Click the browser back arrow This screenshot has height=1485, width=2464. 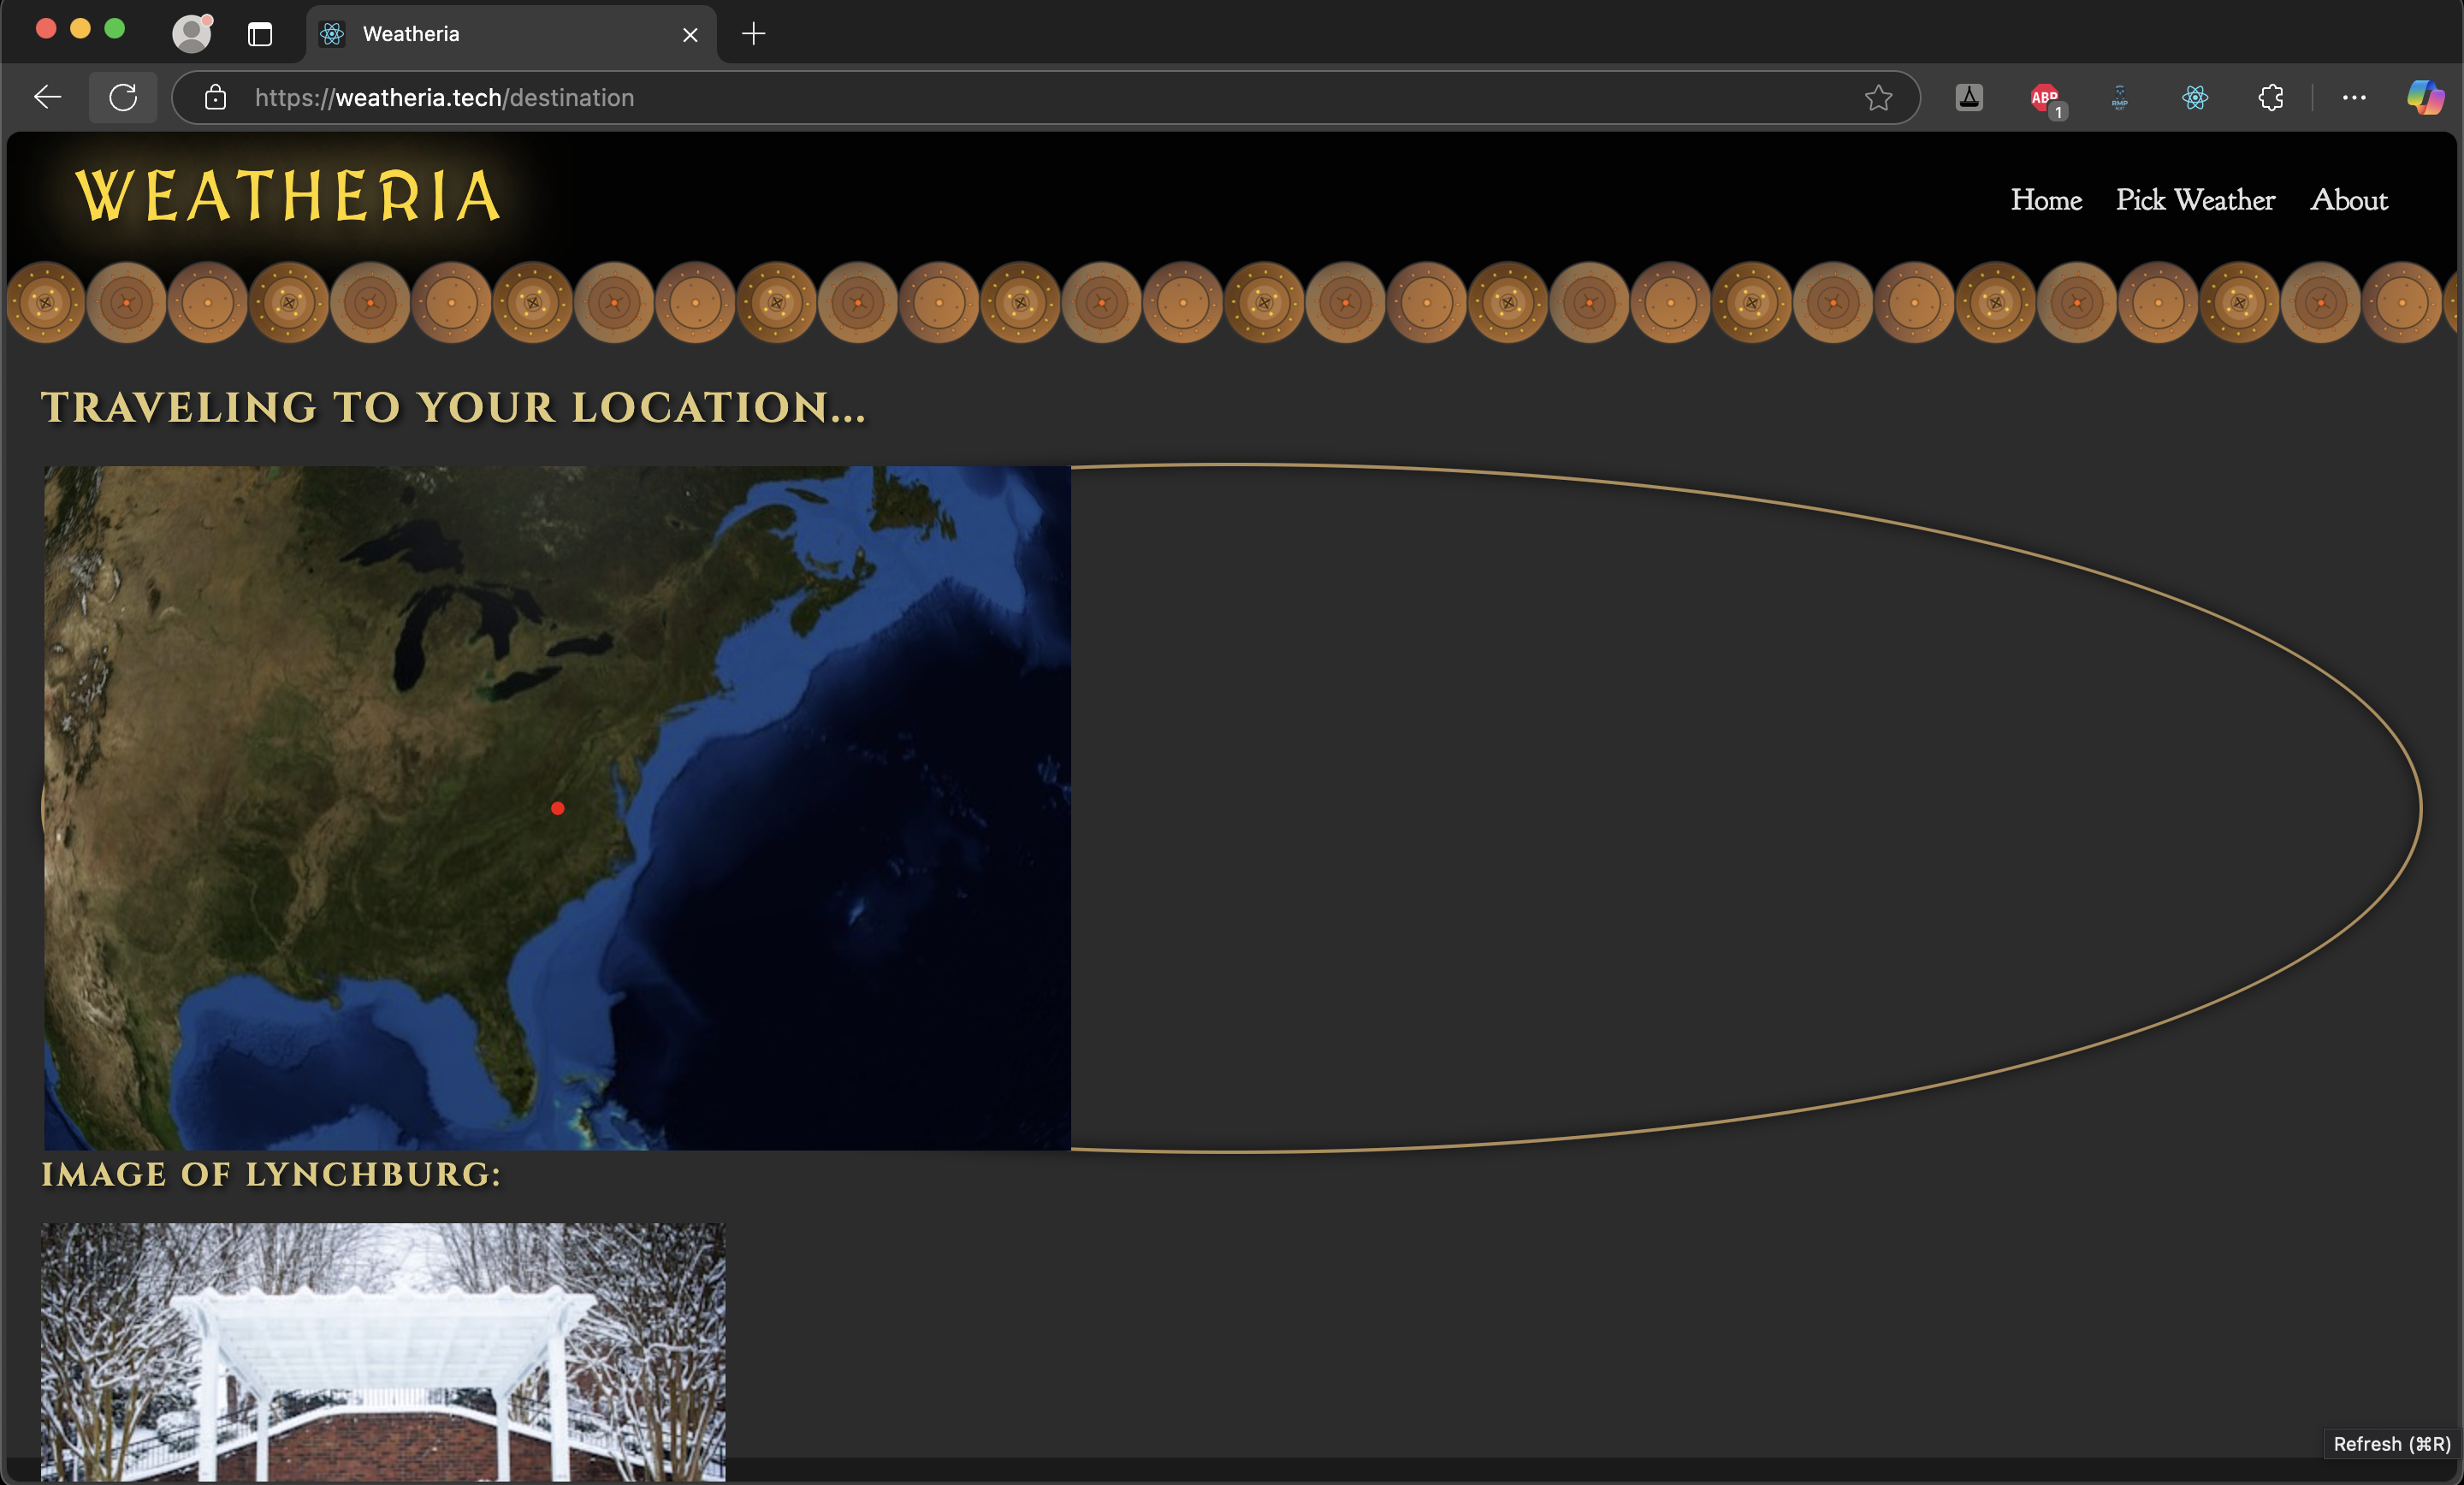(47, 97)
